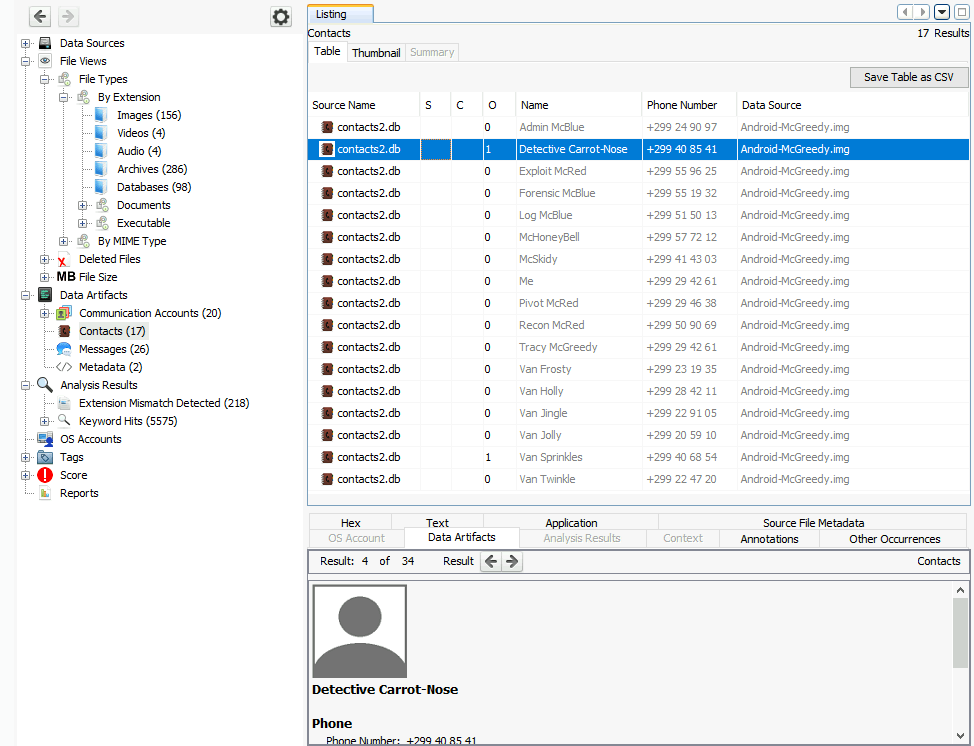The width and height of the screenshot is (974, 746).
Task: Sort by Data Source column header
Action: coord(852,105)
